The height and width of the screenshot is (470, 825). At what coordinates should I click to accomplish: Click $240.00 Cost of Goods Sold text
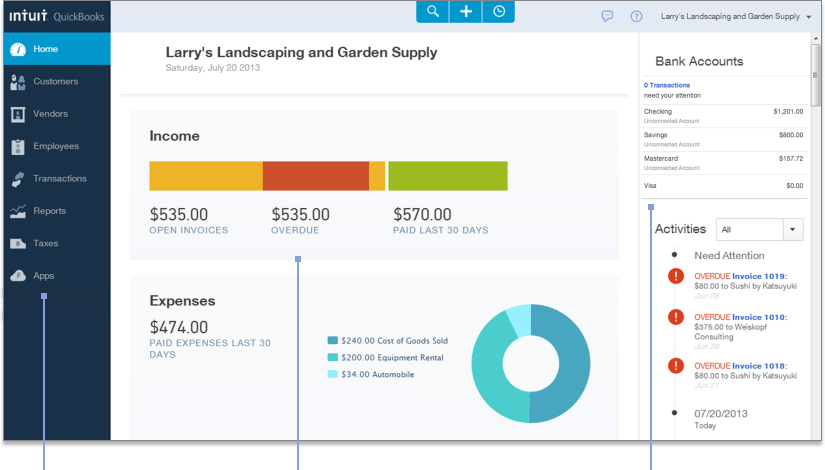(395, 341)
